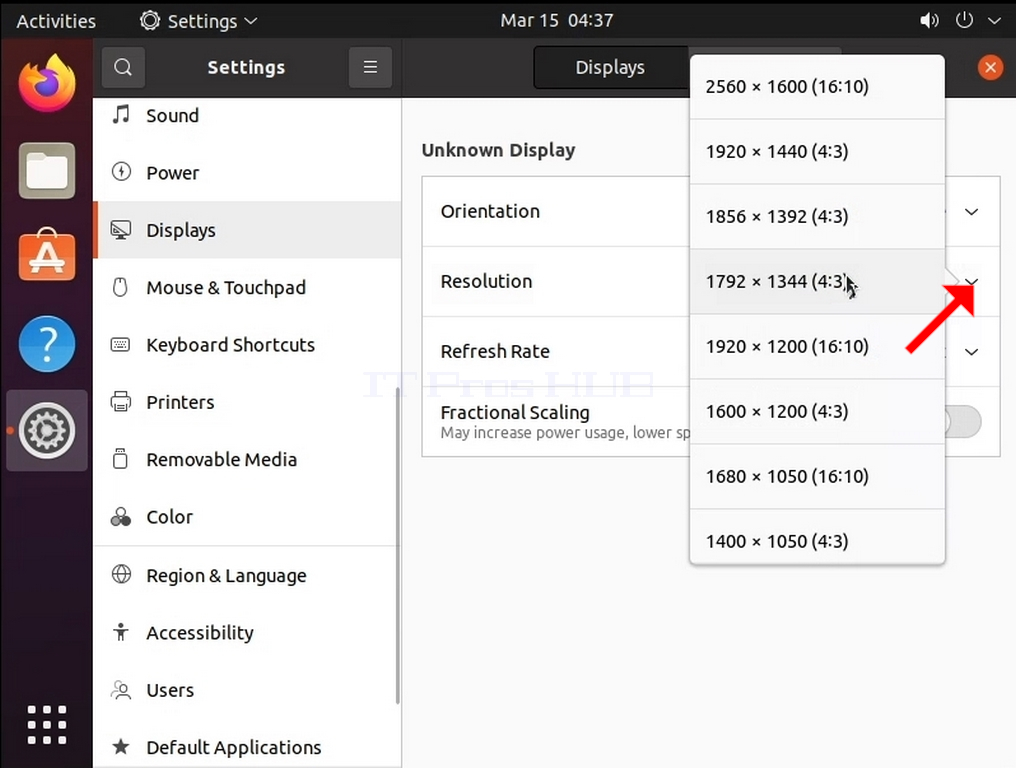Select 2560 × 1600 (16:10) resolution
This screenshot has width=1016, height=768.
[x=817, y=87]
